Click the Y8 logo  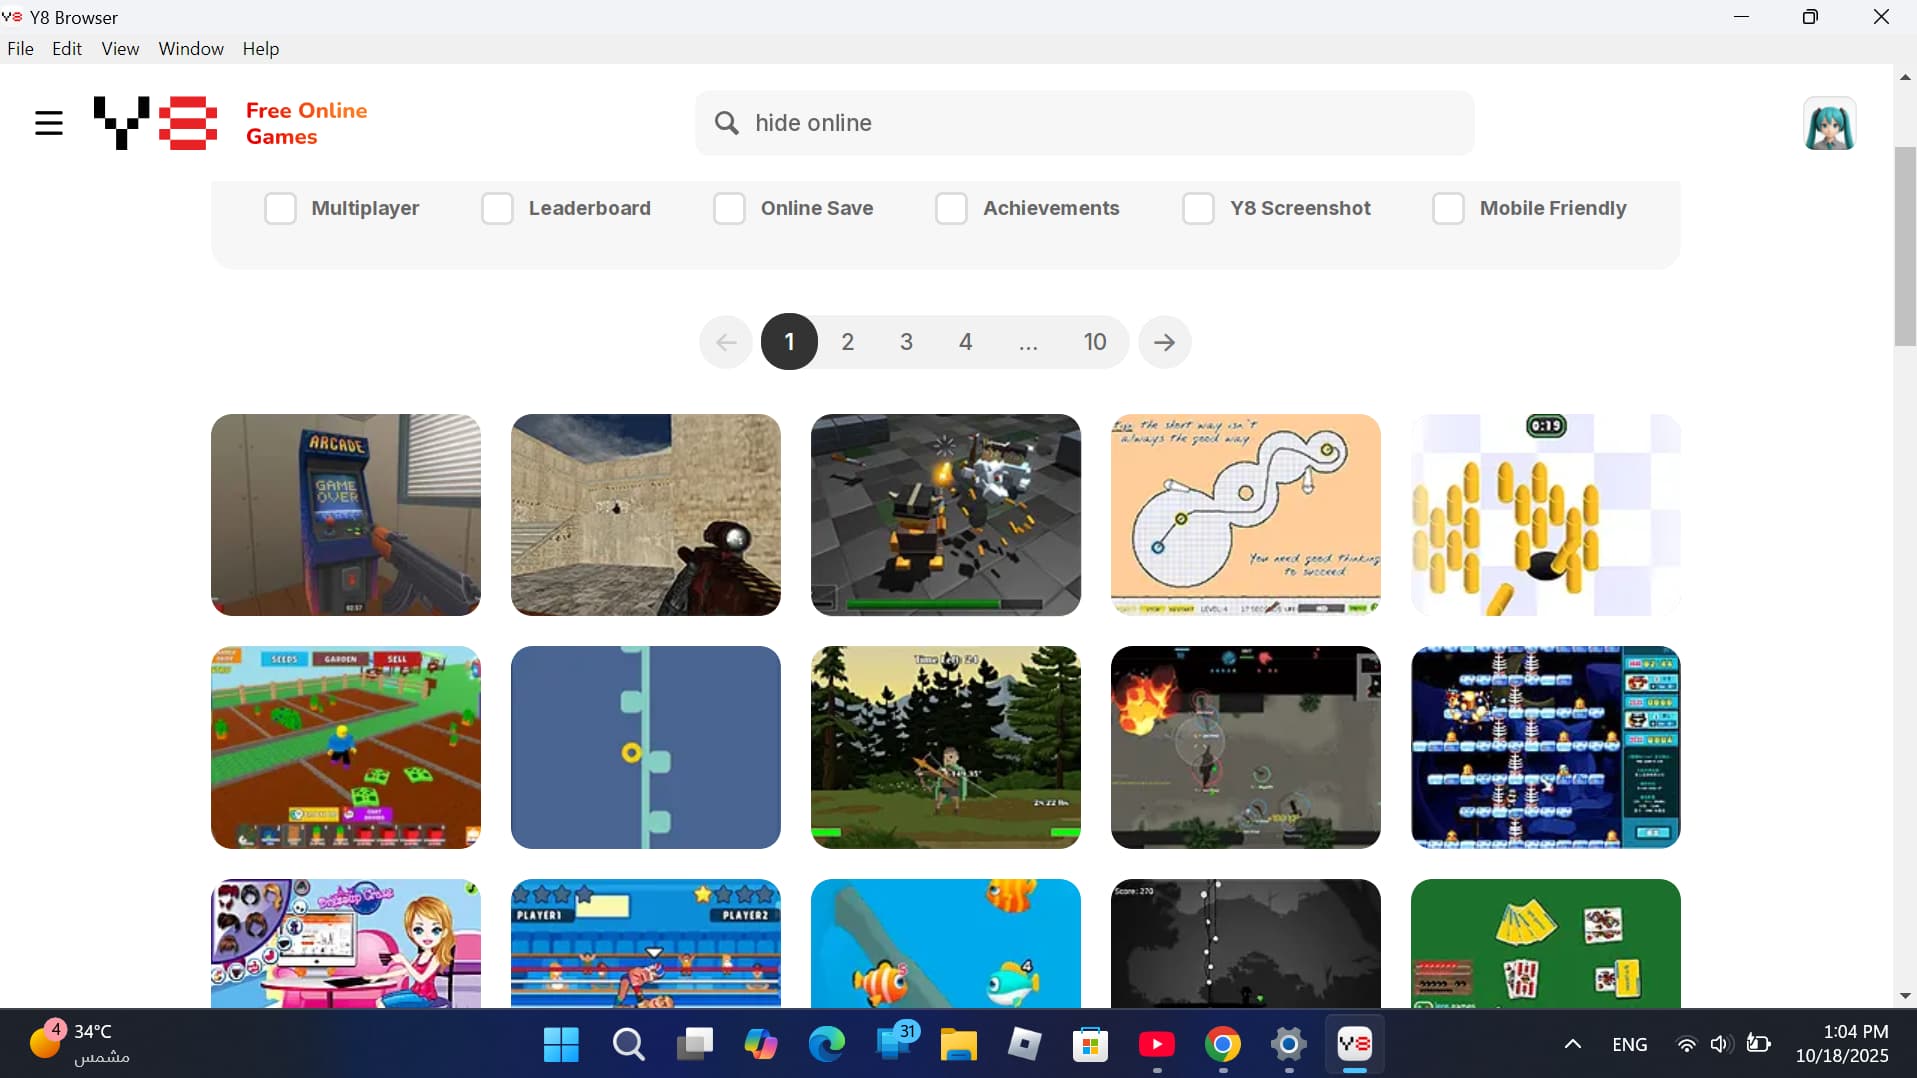(x=155, y=123)
